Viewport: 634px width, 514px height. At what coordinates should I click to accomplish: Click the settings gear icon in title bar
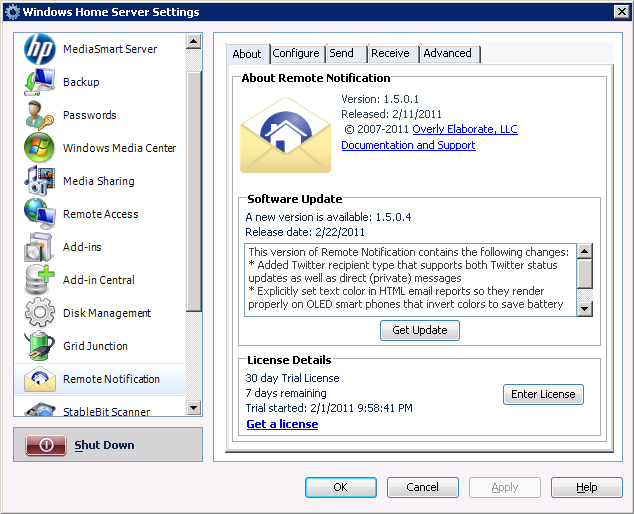tap(12, 12)
